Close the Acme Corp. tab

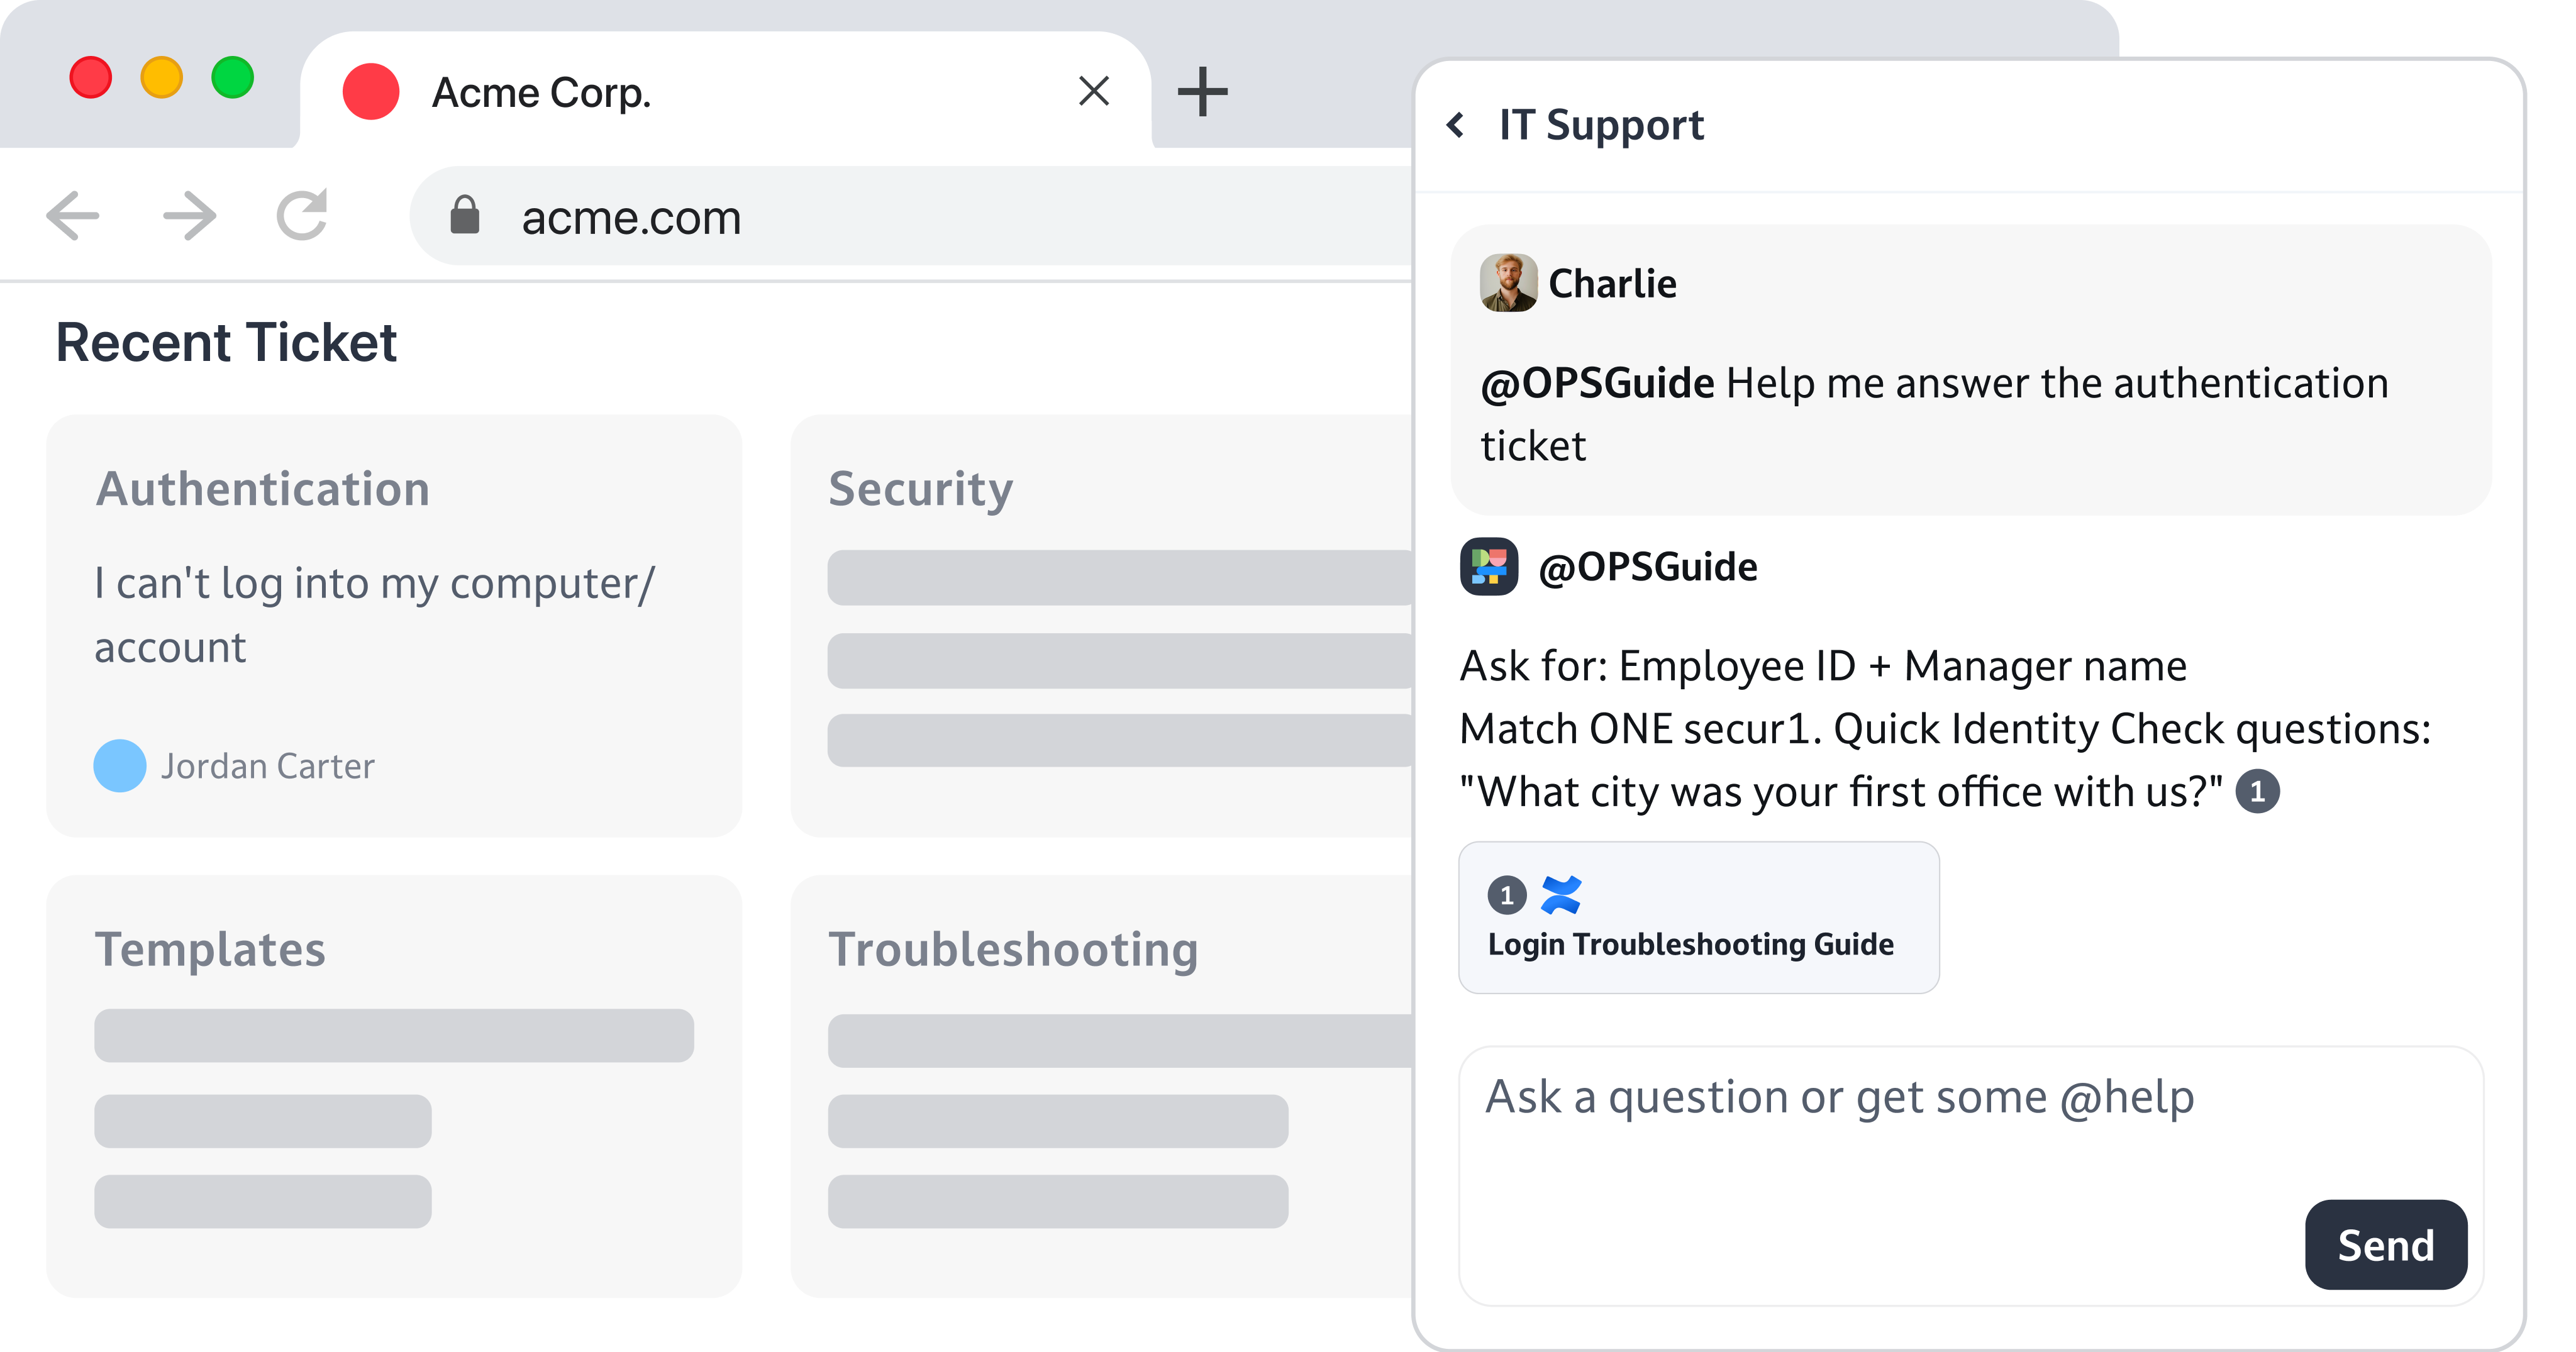pyautogui.click(x=1094, y=91)
